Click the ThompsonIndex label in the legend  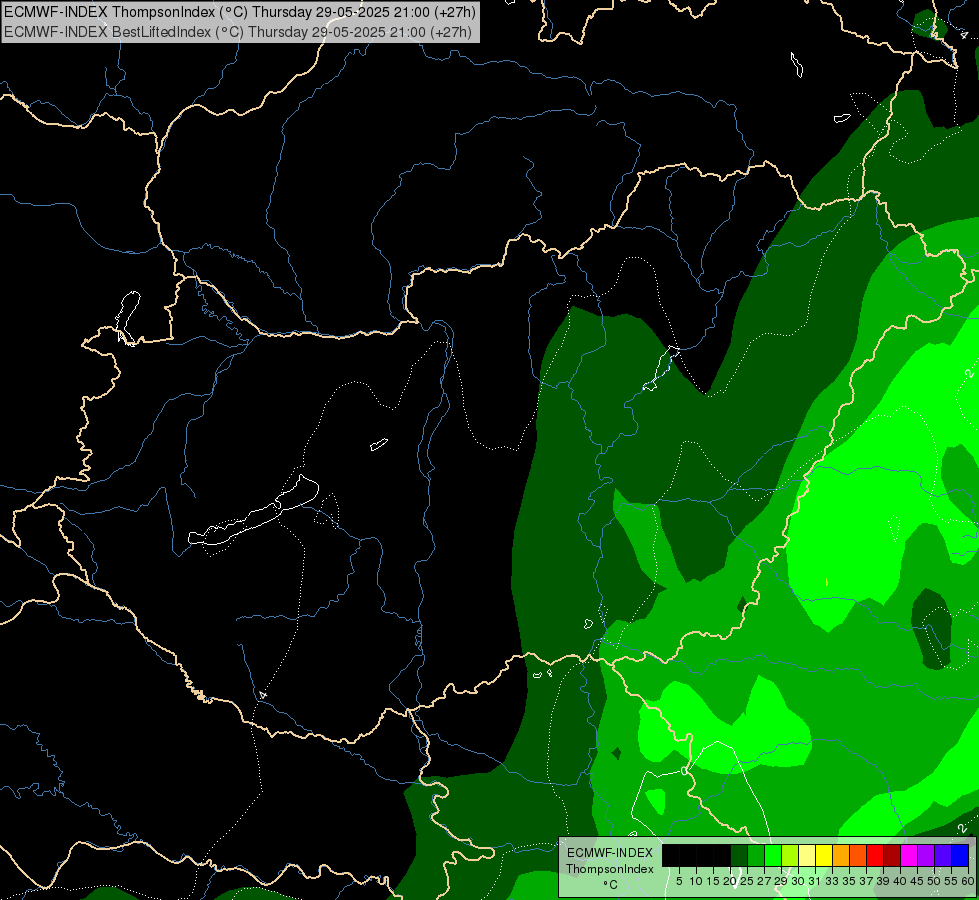click(x=610, y=869)
